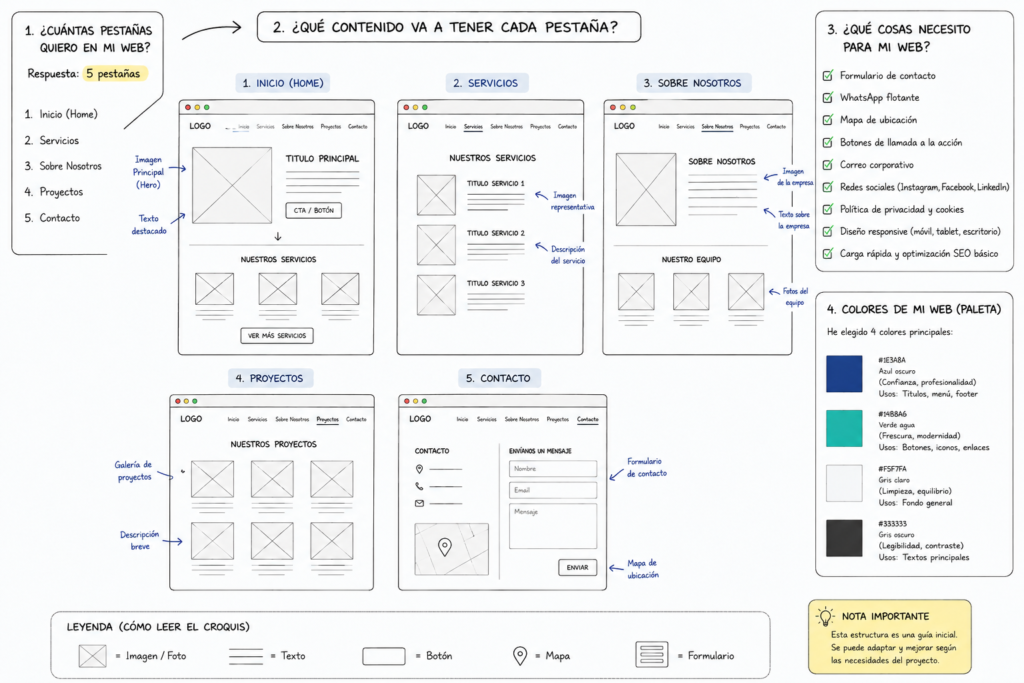
Task: Click the 'Galería de proyectos' annotation
Action: click(x=134, y=471)
